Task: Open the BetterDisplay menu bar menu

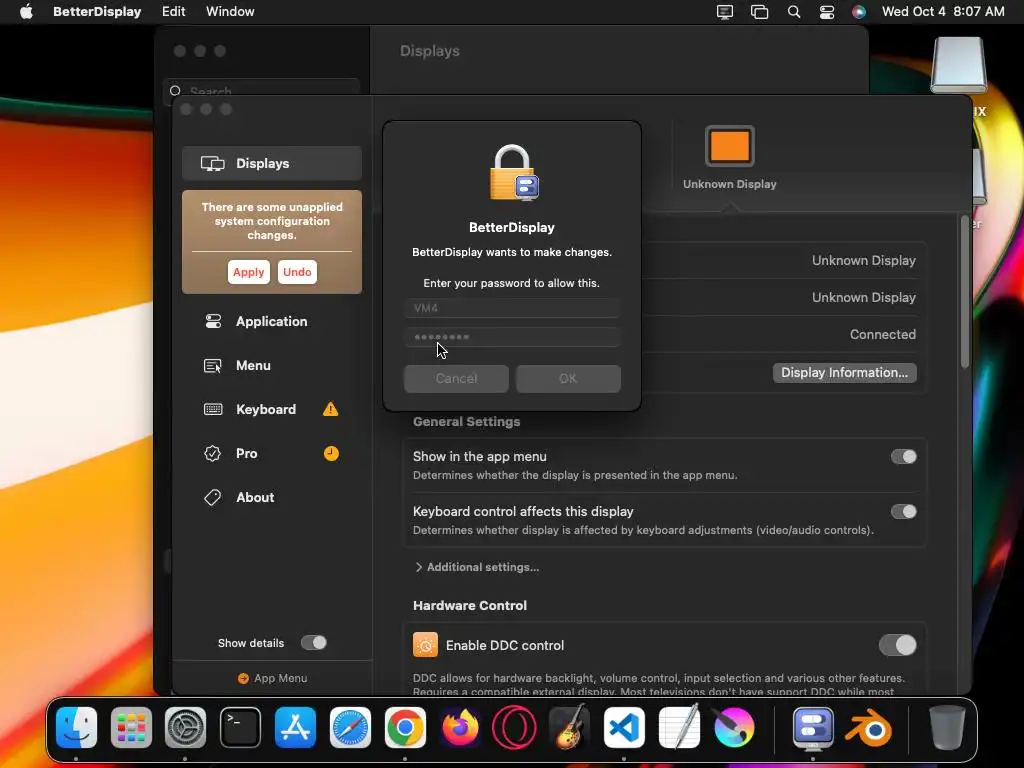Action: click(97, 12)
